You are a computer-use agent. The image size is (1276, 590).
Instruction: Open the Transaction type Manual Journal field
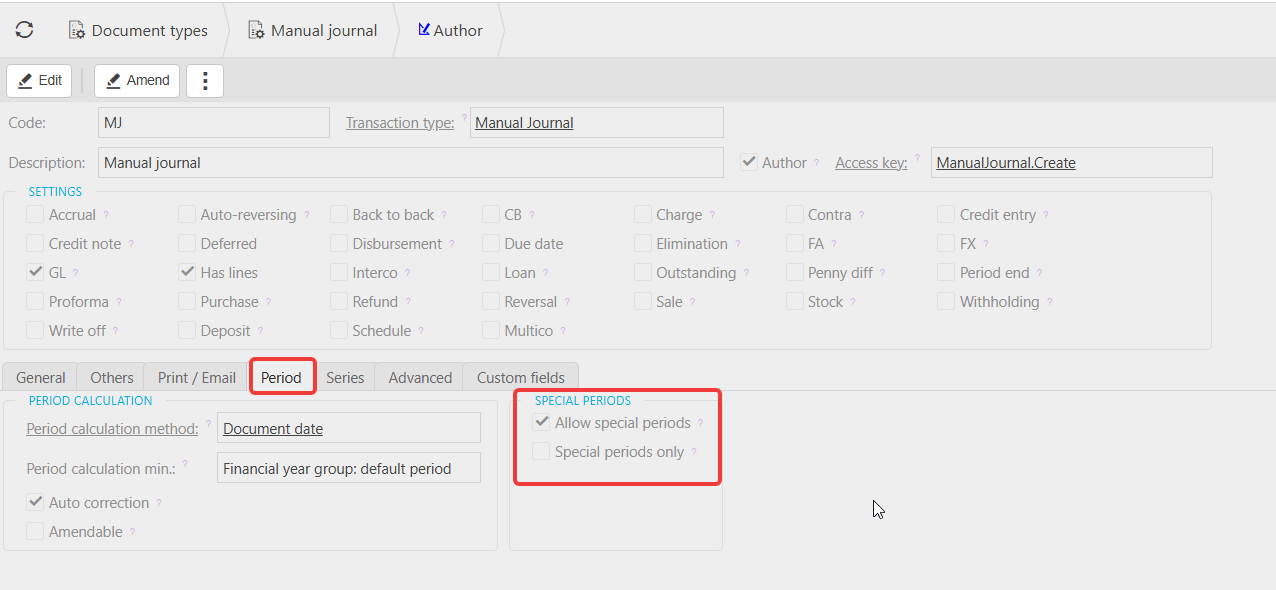(597, 123)
